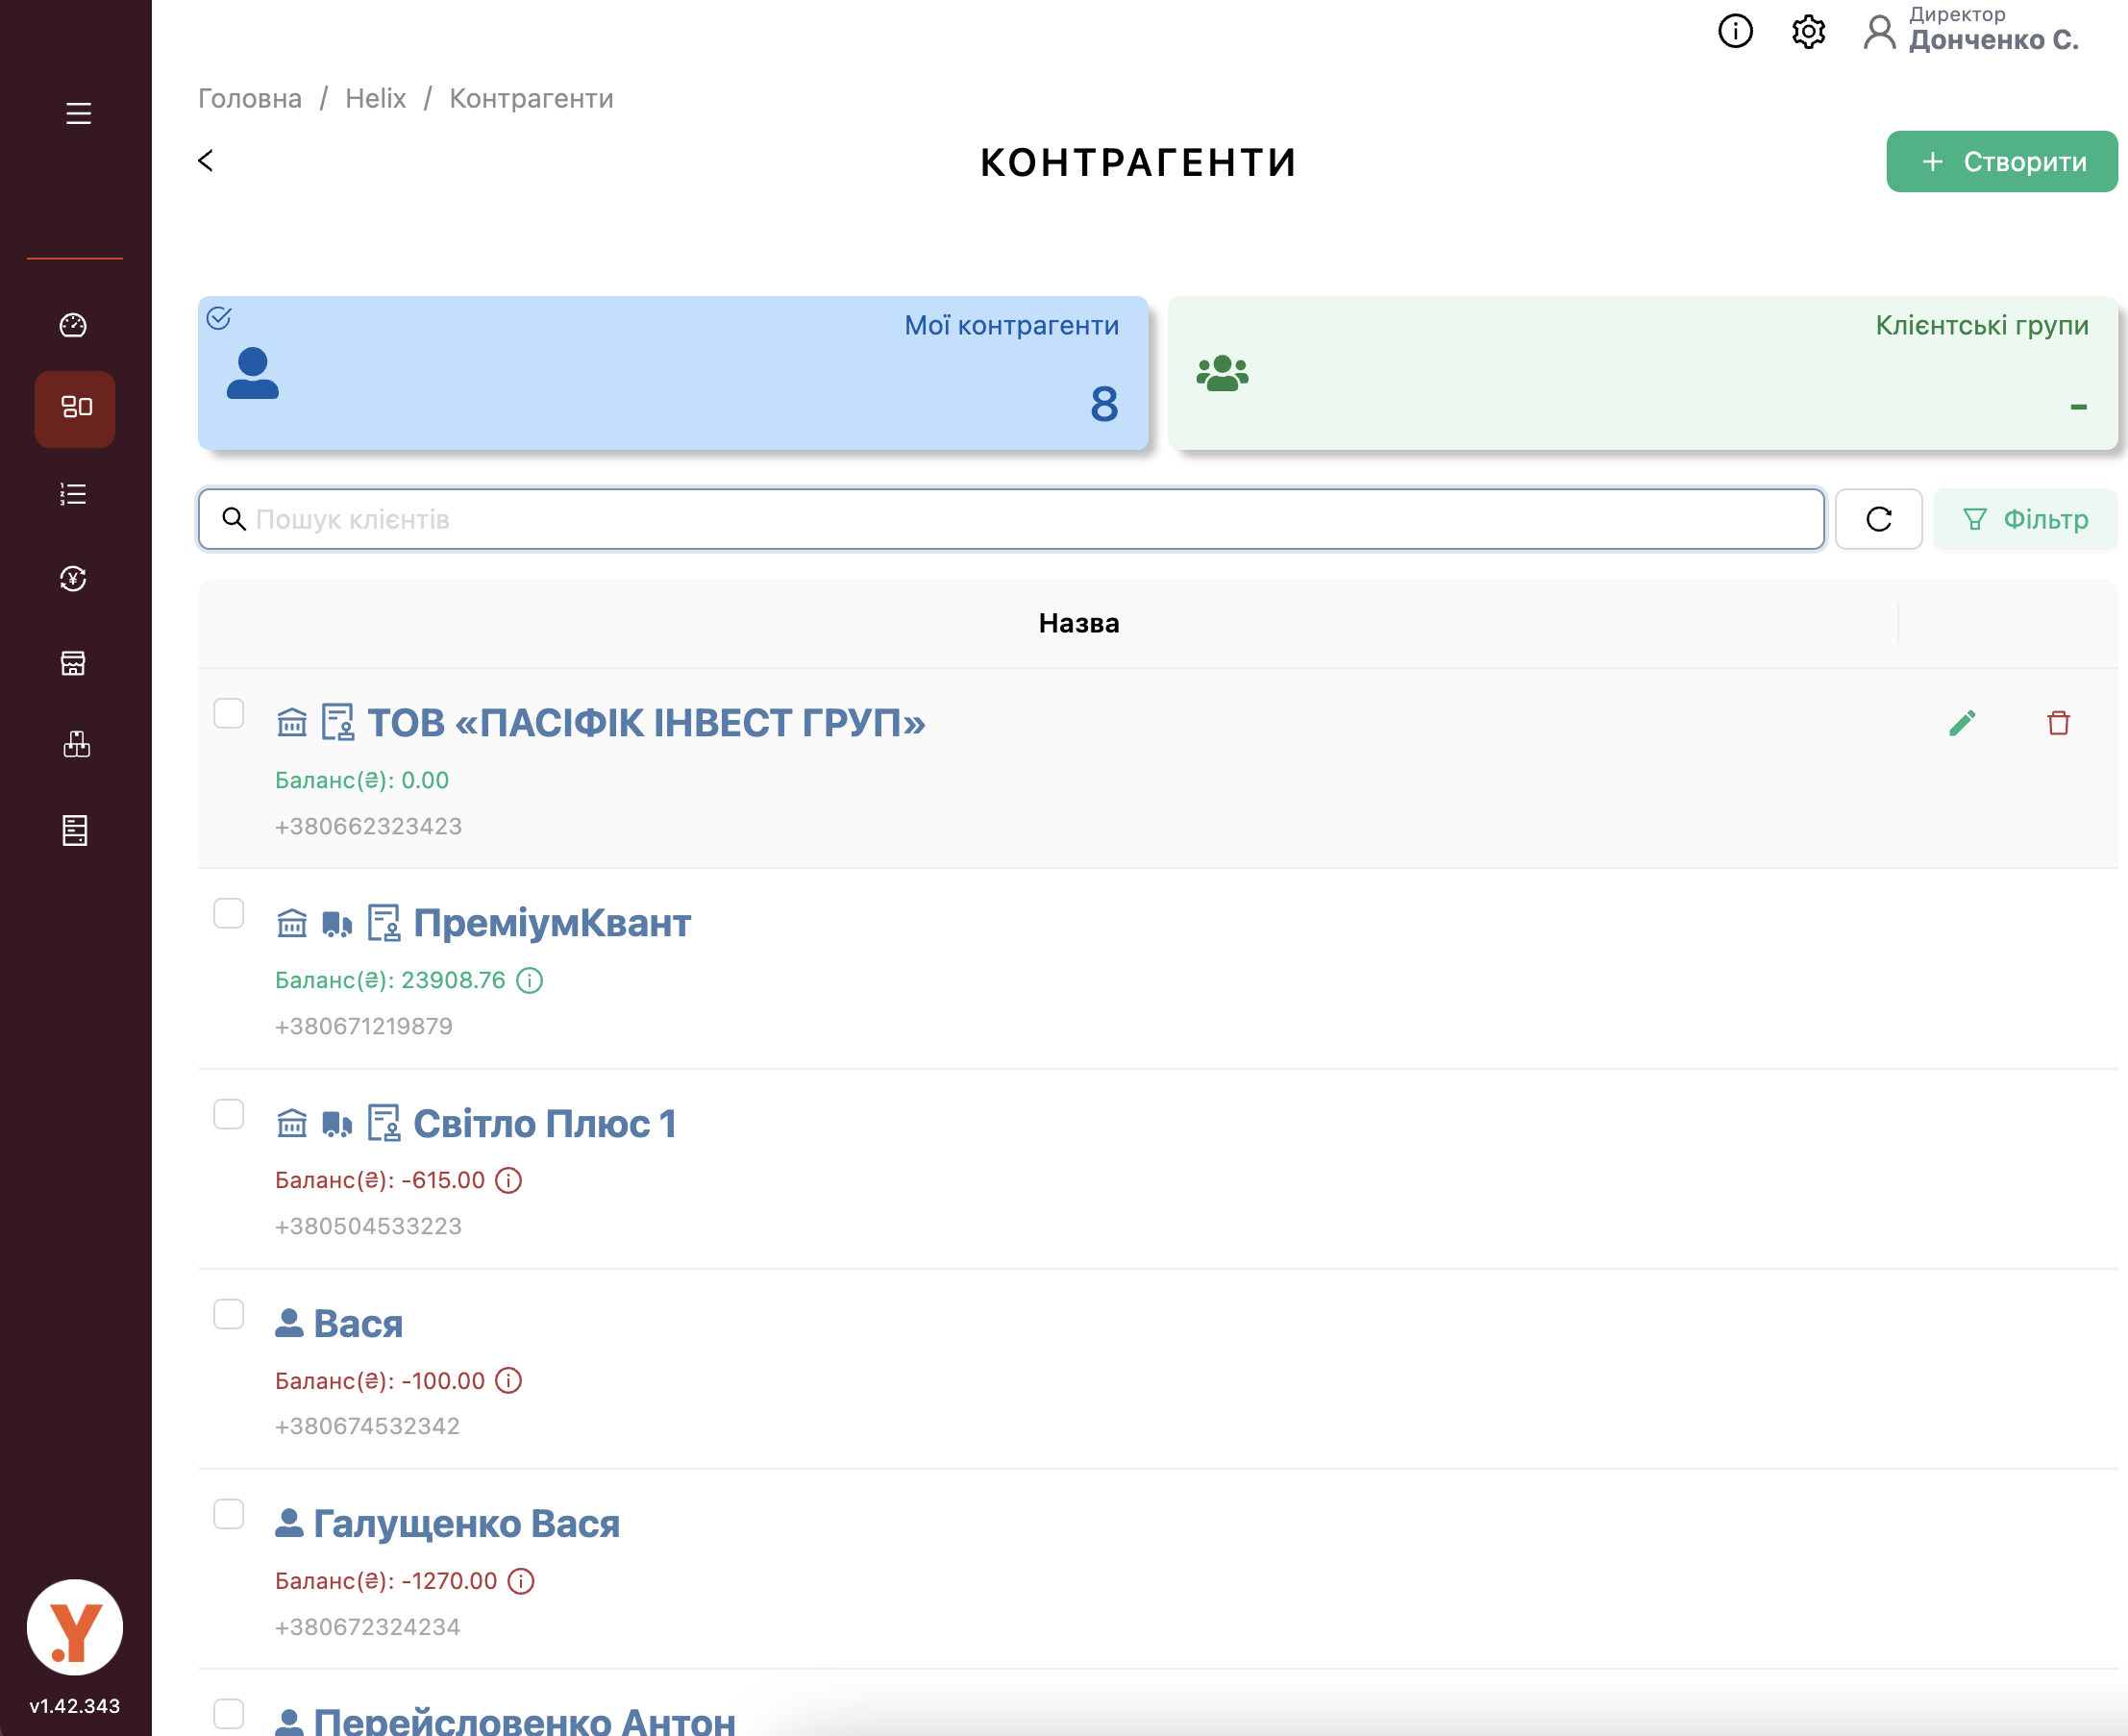This screenshot has width=2128, height=1736.
Task: Tick the checkbox next to Галущенко Вася
Action: pos(229,1514)
